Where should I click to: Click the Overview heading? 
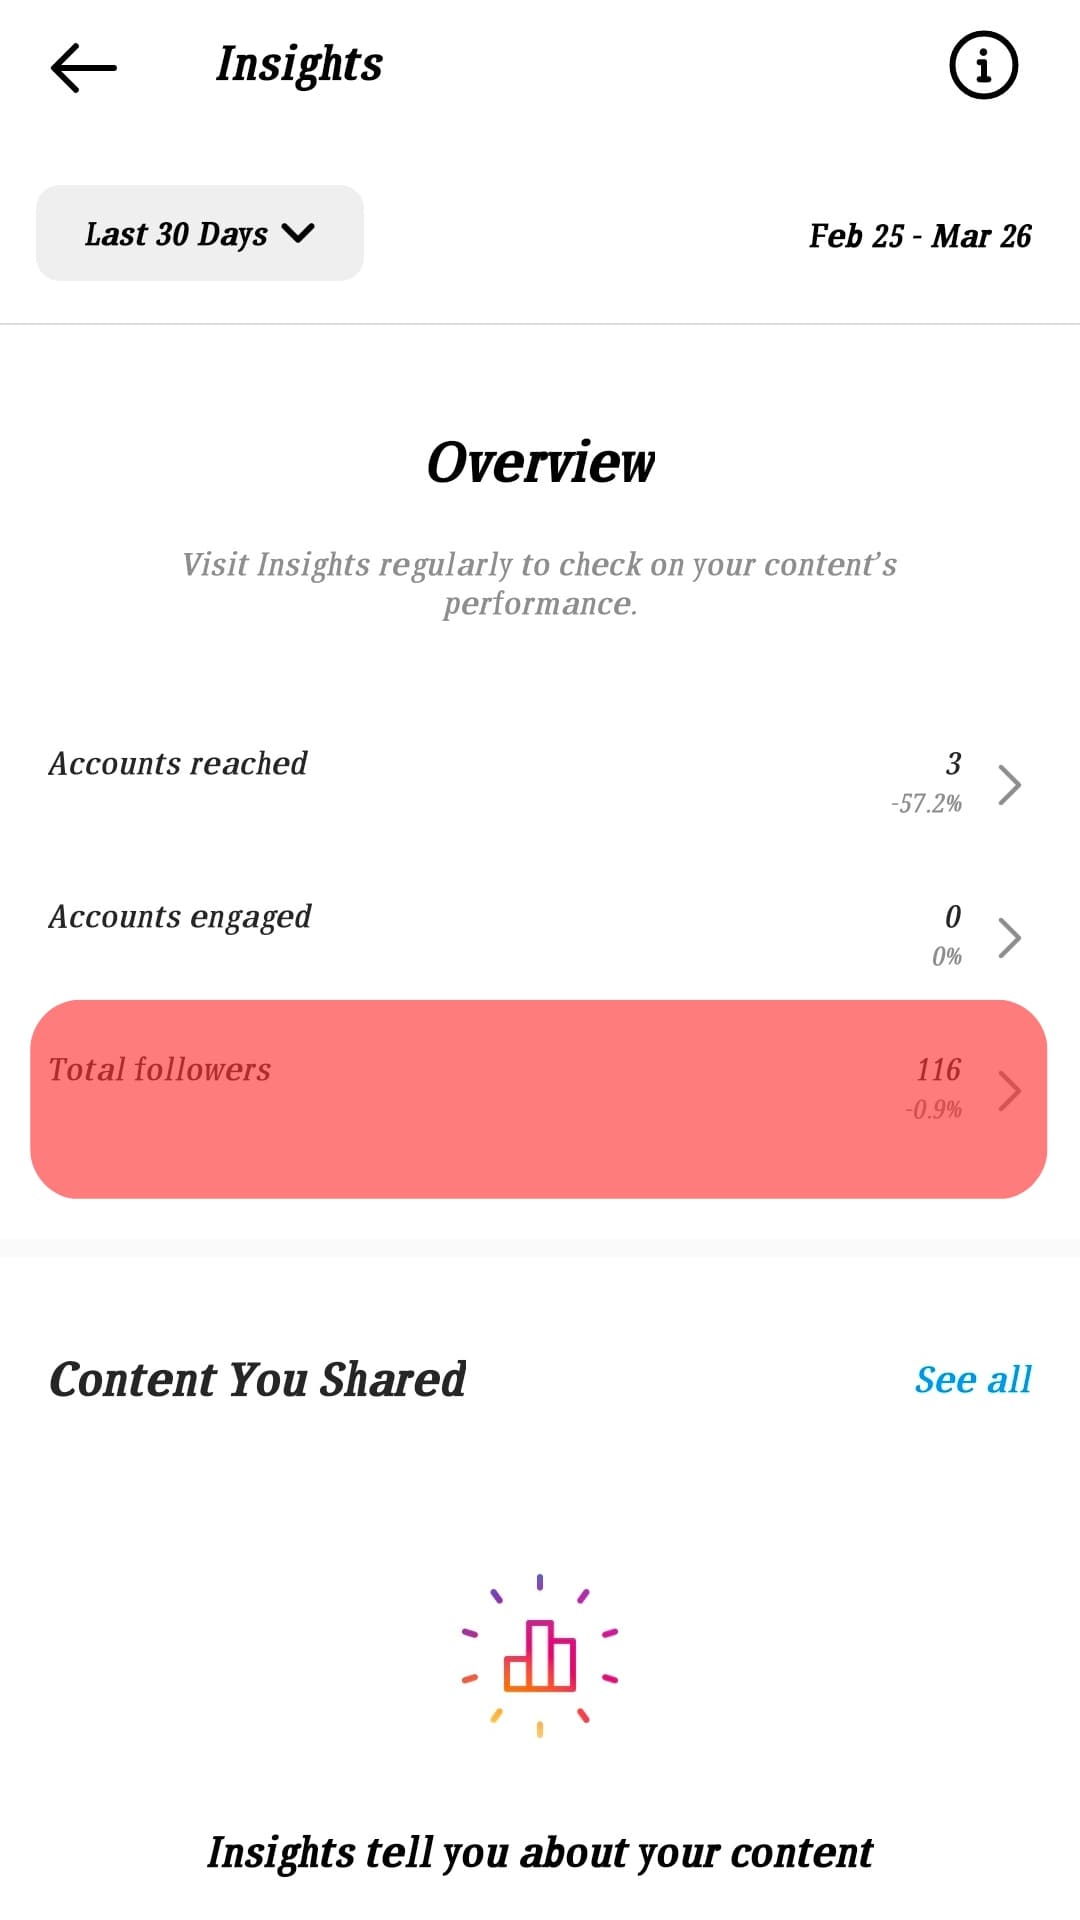(x=540, y=461)
